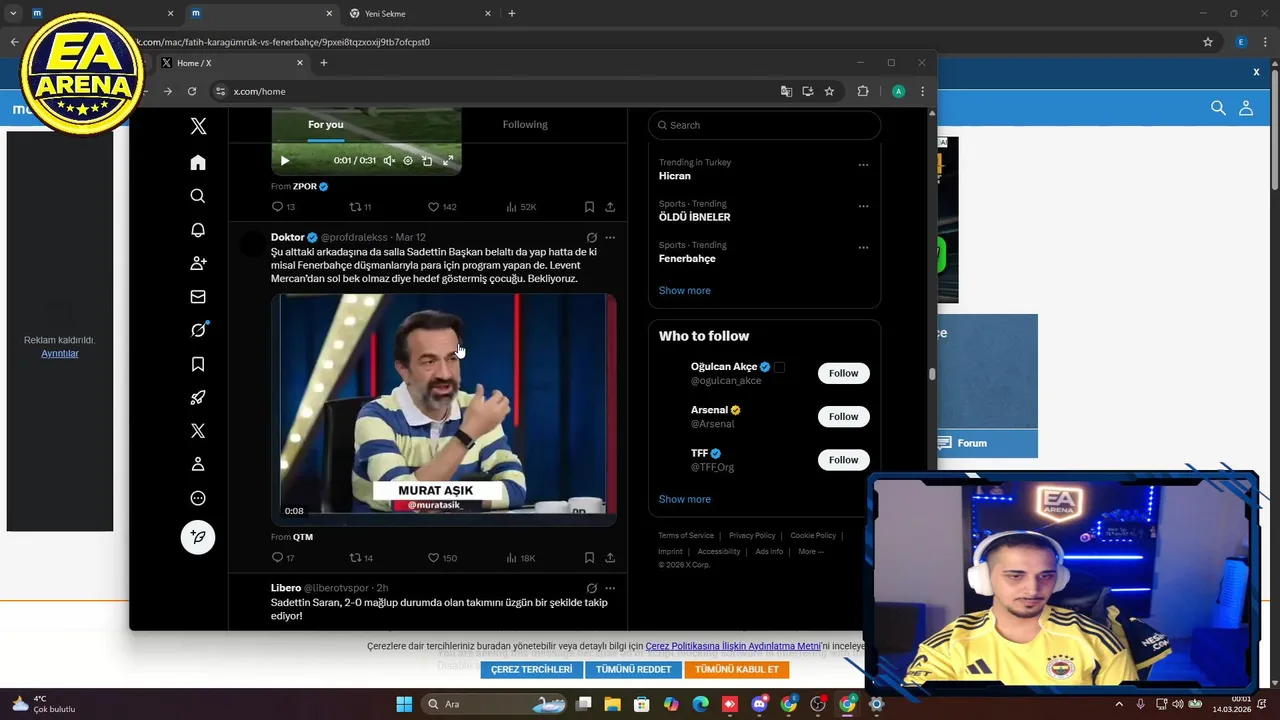Open Discord from the taskbar
This screenshot has width=1280, height=720.
[x=759, y=704]
